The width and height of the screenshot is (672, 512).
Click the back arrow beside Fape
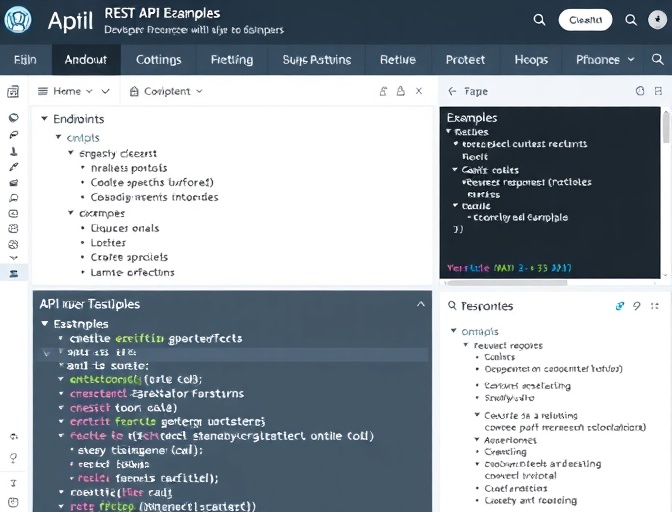click(451, 91)
